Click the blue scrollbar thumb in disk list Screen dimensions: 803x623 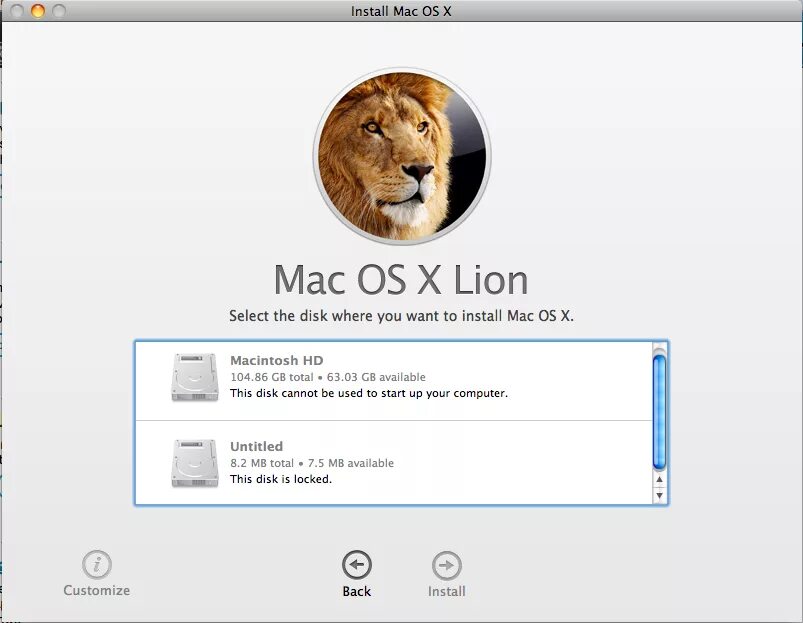pyautogui.click(x=660, y=412)
